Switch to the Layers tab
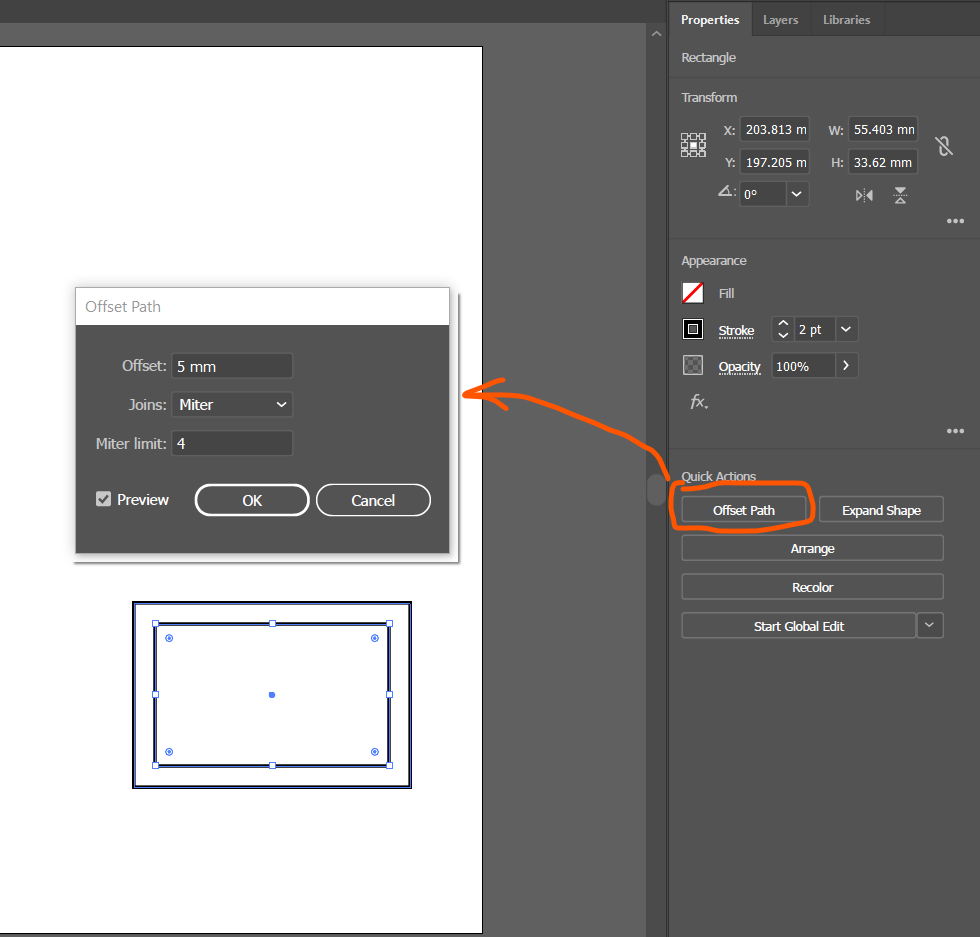This screenshot has width=980, height=937. pyautogui.click(x=780, y=19)
